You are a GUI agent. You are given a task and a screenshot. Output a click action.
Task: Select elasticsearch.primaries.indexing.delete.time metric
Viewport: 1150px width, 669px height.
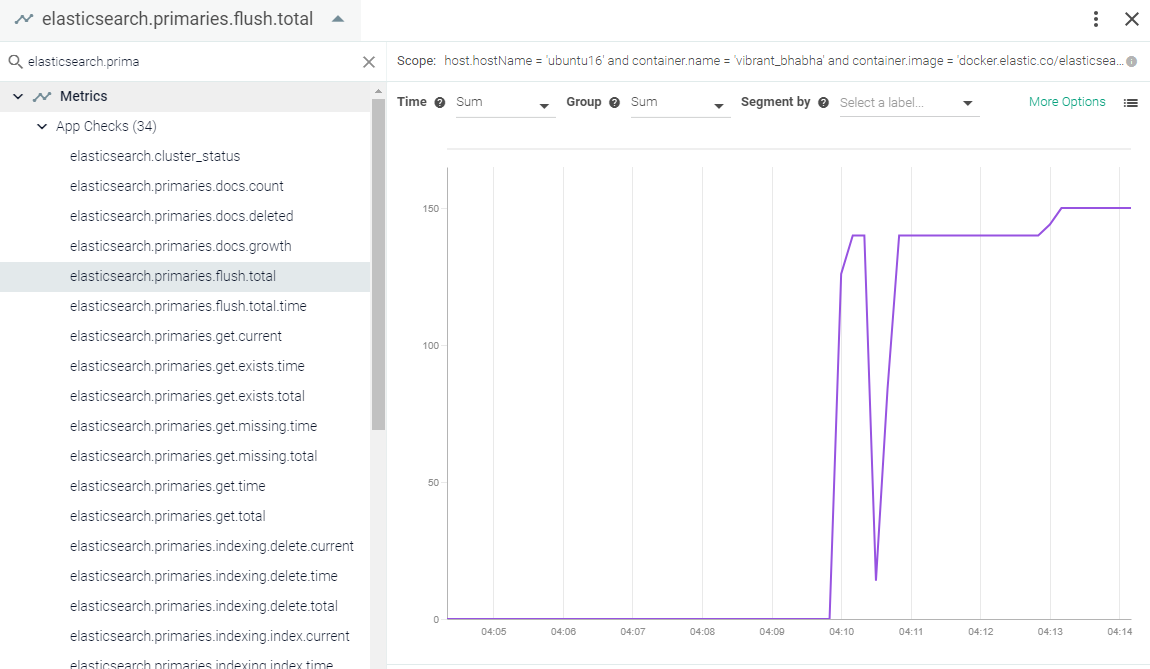(x=203, y=577)
